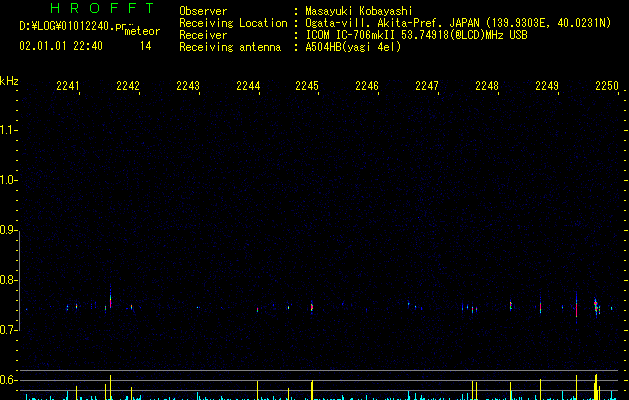
Task: Click the Receiver field label
Action: pos(203,35)
